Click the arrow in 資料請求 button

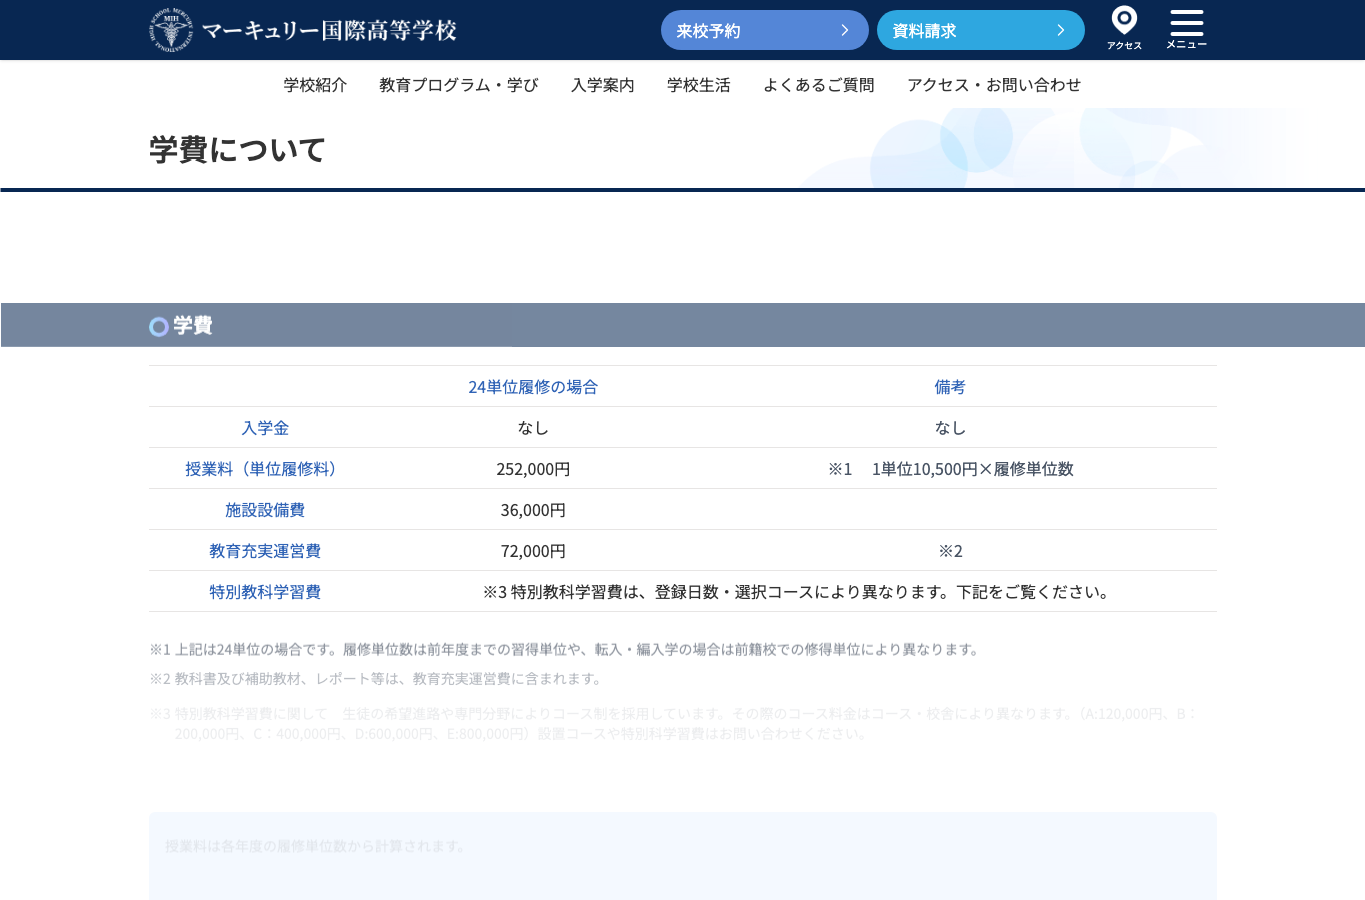[x=1061, y=30]
